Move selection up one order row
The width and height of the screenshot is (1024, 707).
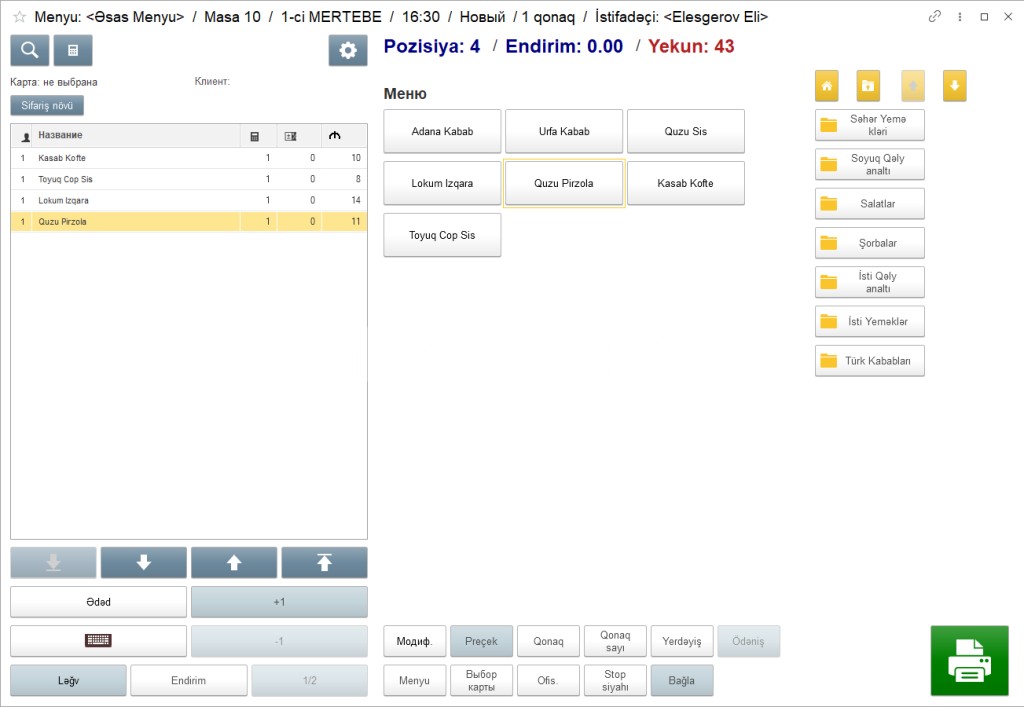click(x=234, y=563)
